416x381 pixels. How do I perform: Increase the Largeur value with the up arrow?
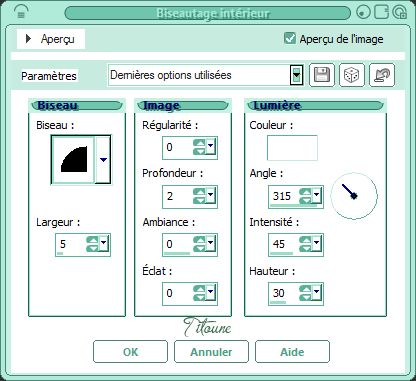click(92, 240)
